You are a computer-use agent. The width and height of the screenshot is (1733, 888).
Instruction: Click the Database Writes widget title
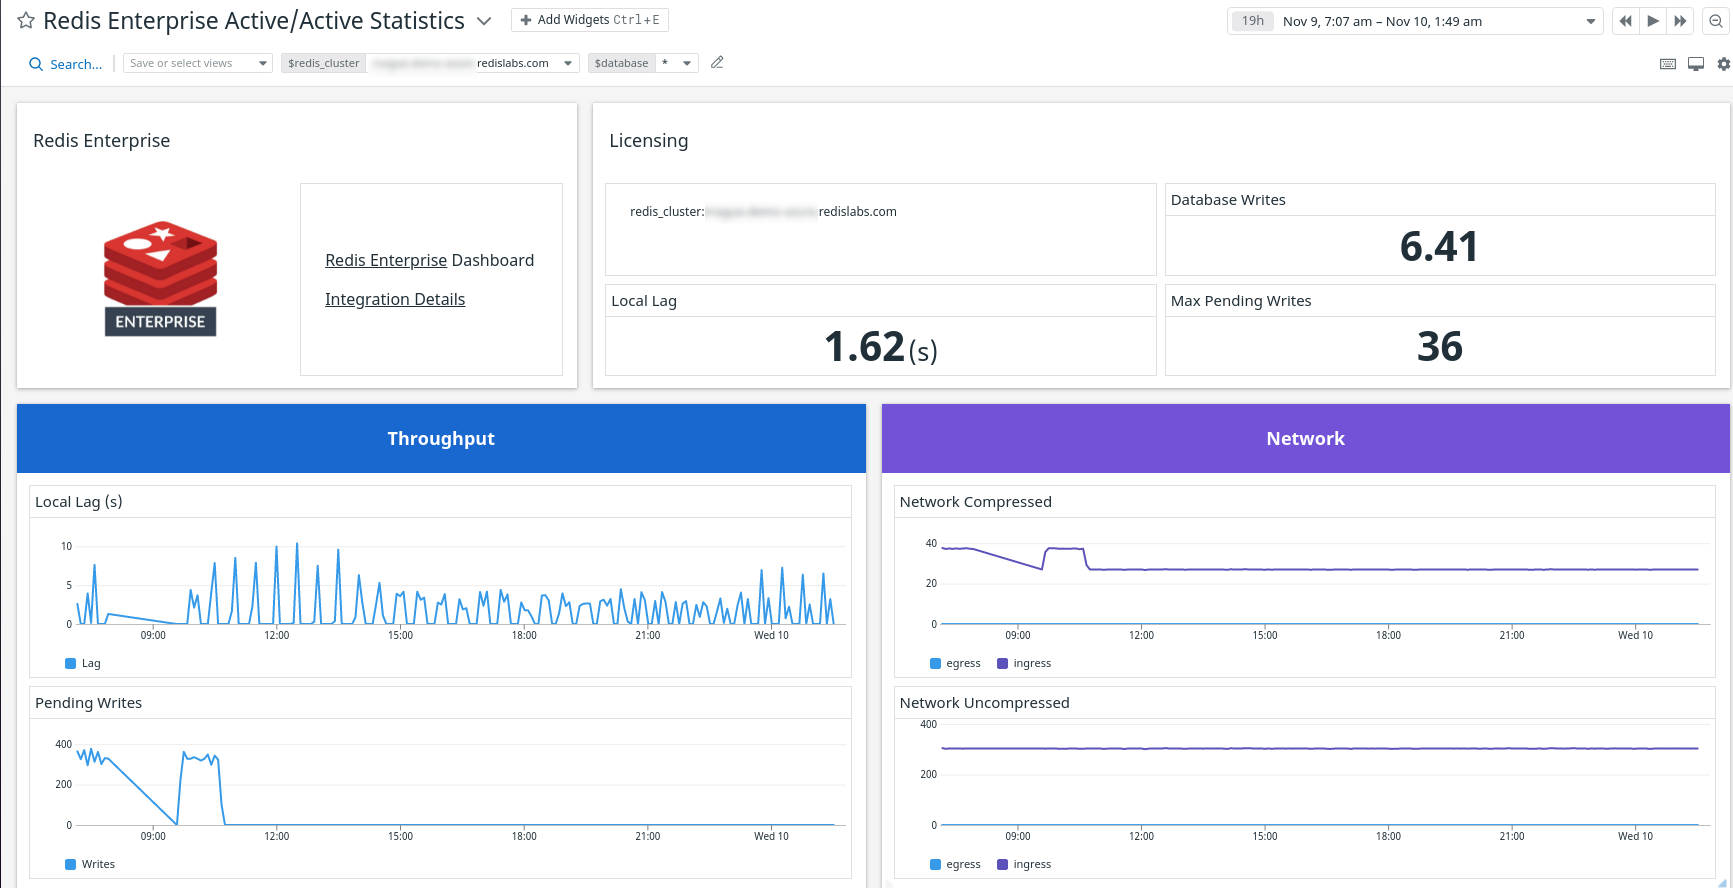pos(1229,200)
